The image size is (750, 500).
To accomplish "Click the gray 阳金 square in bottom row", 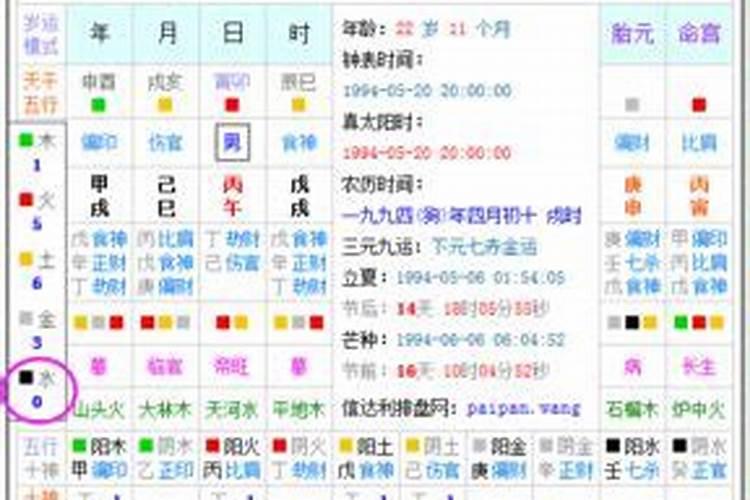I will (479, 446).
